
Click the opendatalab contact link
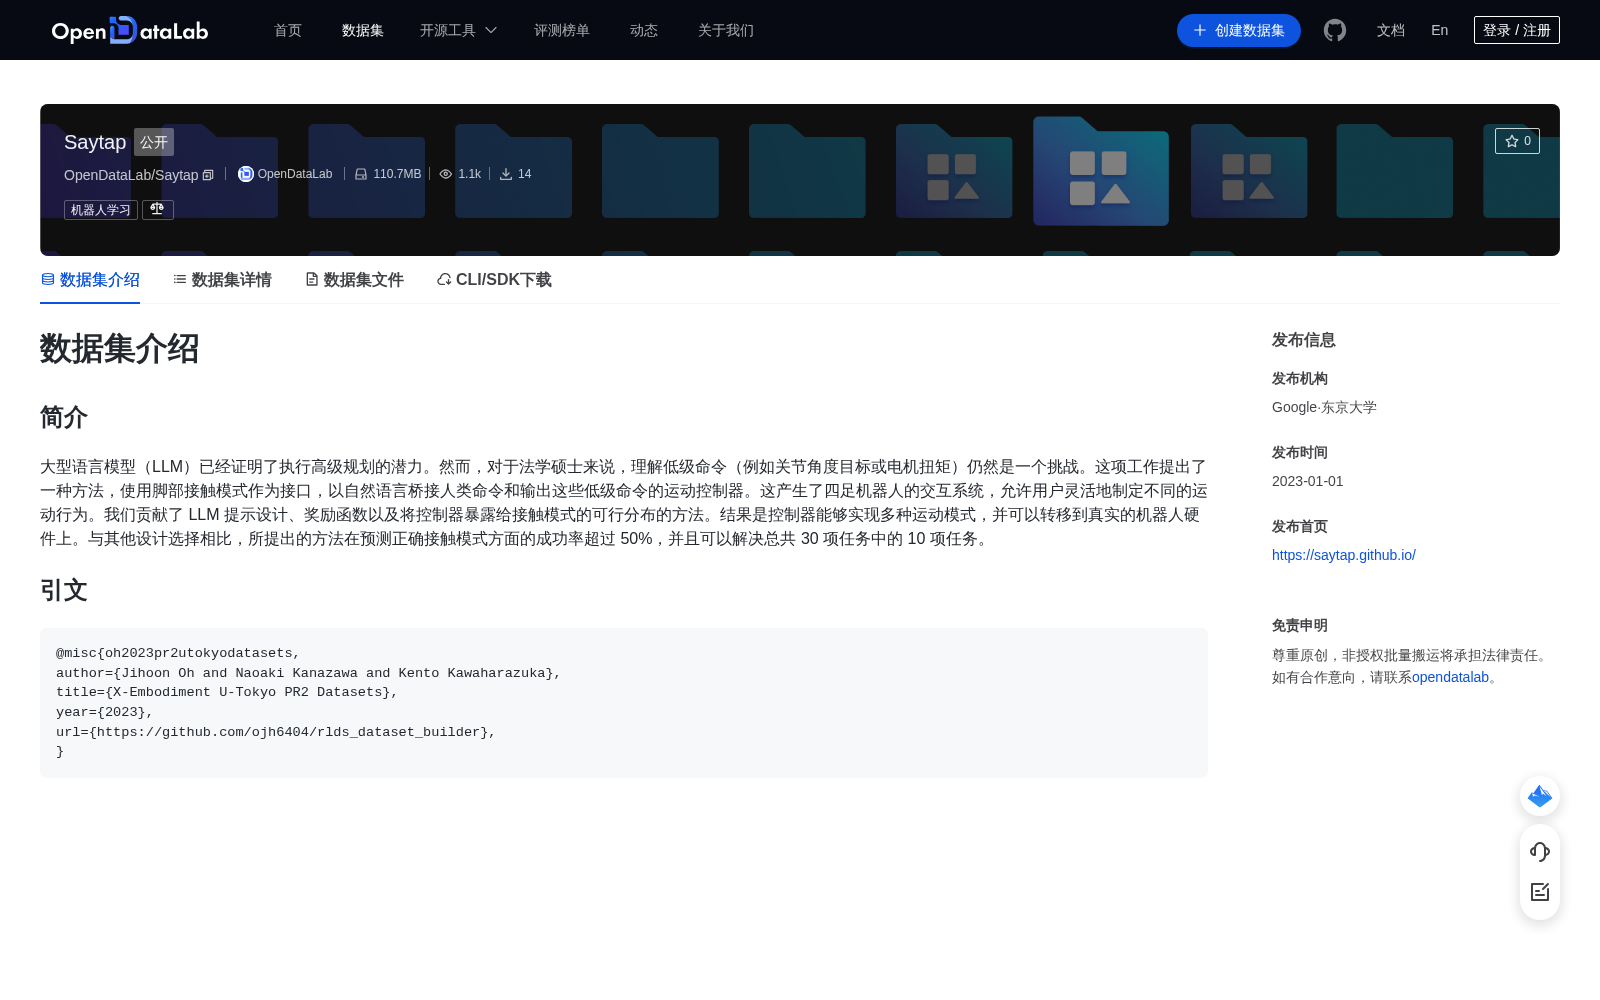point(1451,677)
